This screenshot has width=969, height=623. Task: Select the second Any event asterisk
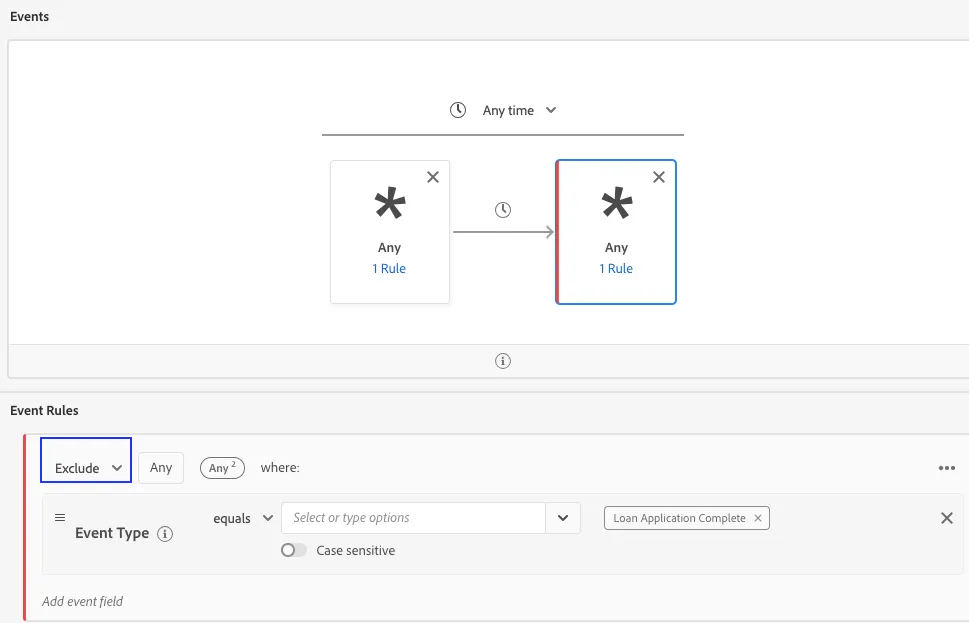click(617, 203)
